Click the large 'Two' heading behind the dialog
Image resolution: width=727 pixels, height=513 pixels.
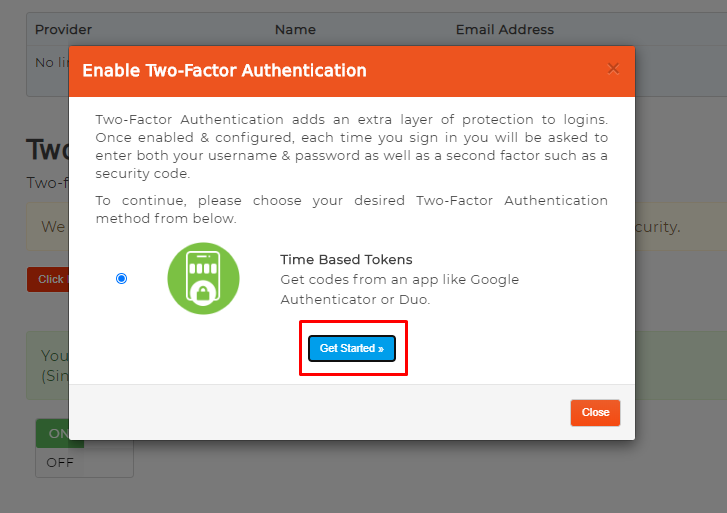(x=46, y=150)
